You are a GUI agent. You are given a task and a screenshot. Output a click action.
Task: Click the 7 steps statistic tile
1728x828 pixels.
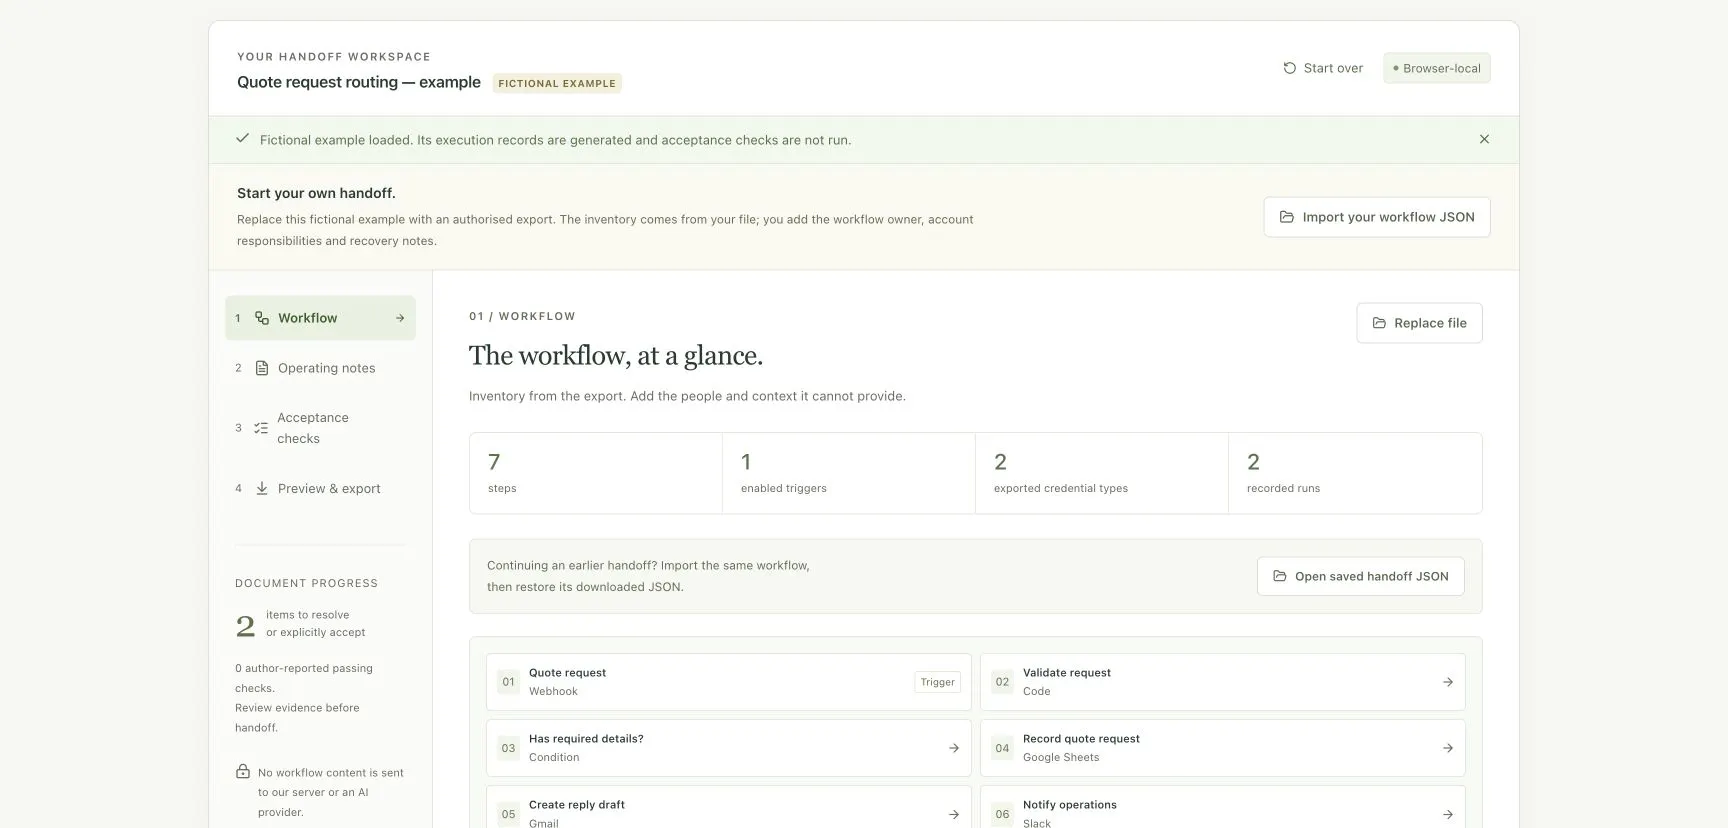[x=596, y=473]
